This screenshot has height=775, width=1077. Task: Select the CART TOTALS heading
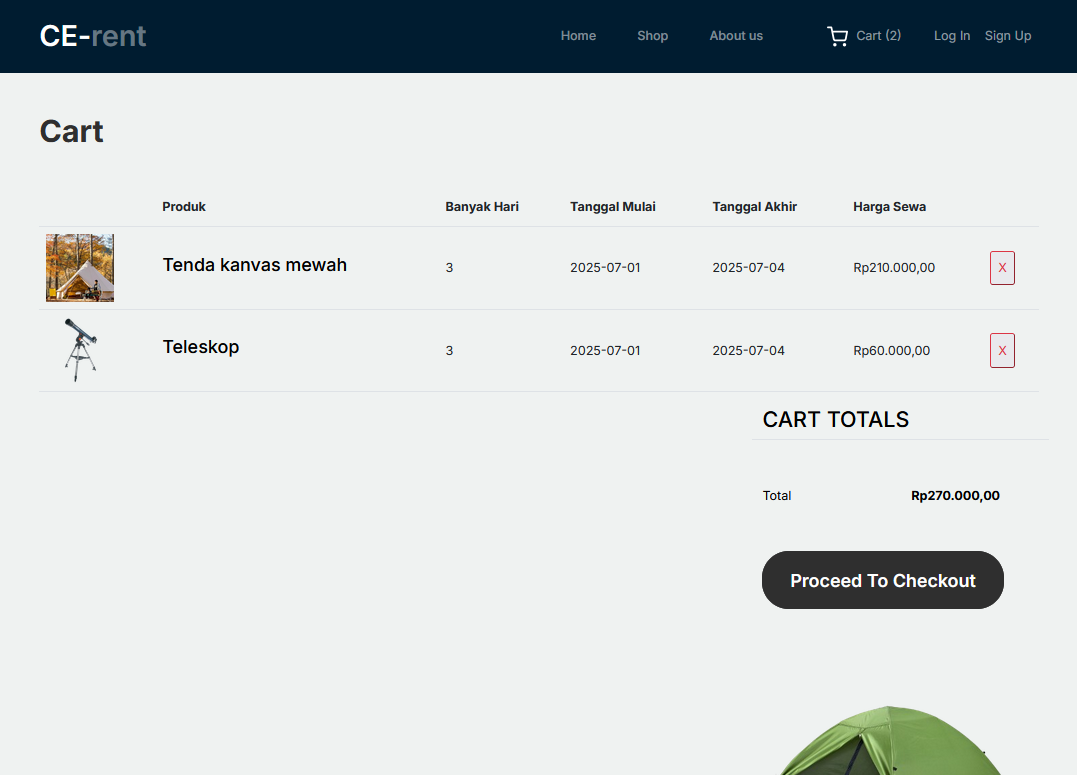[836, 419]
